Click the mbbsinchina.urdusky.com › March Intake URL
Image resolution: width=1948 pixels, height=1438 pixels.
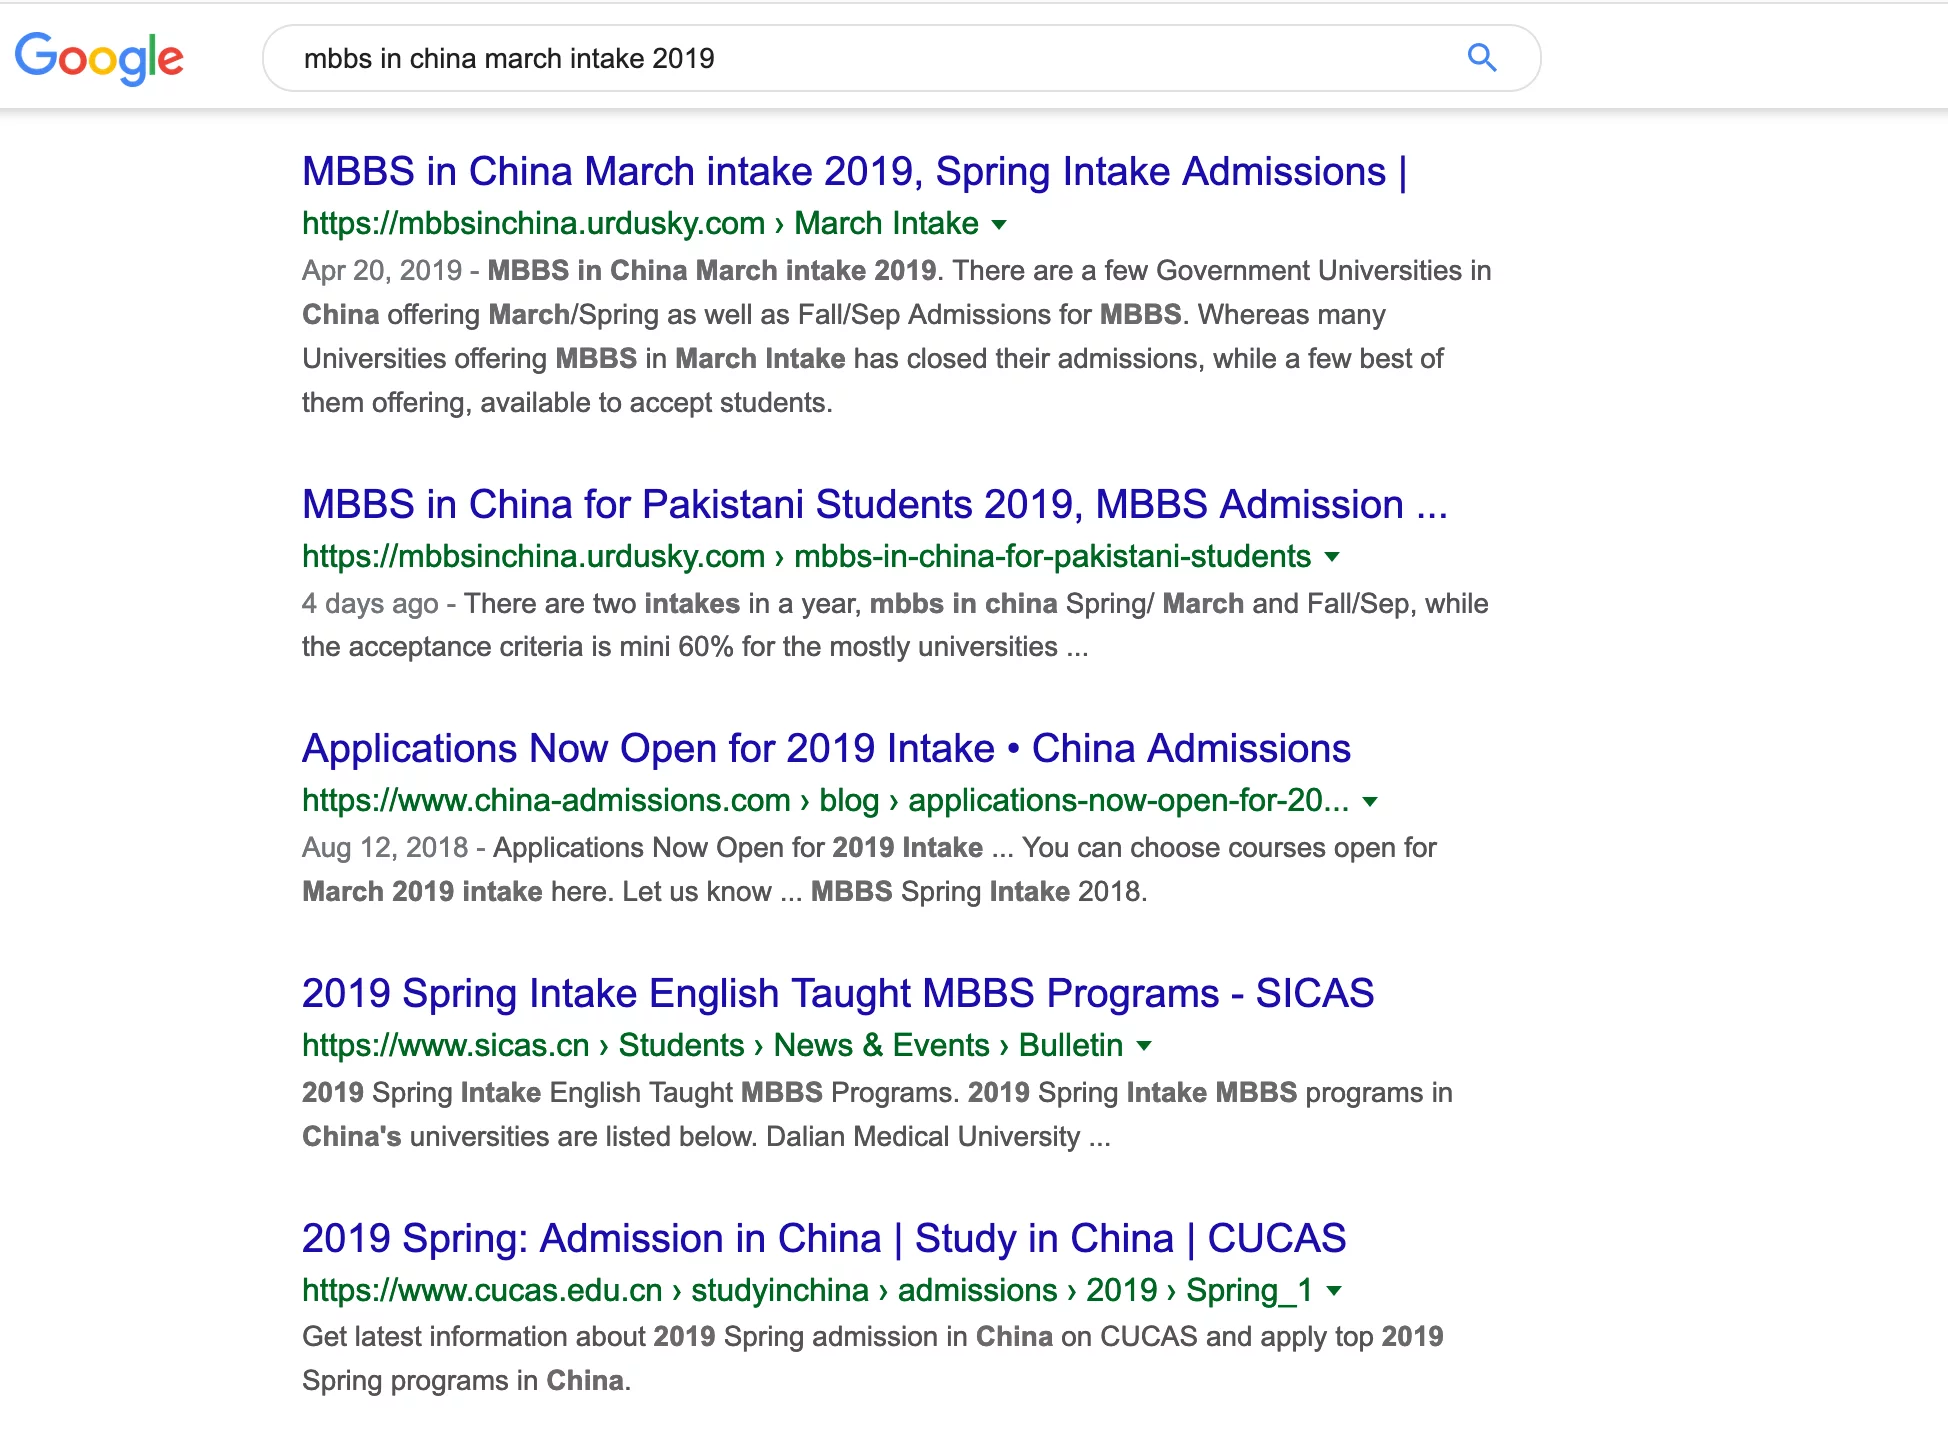tap(640, 224)
